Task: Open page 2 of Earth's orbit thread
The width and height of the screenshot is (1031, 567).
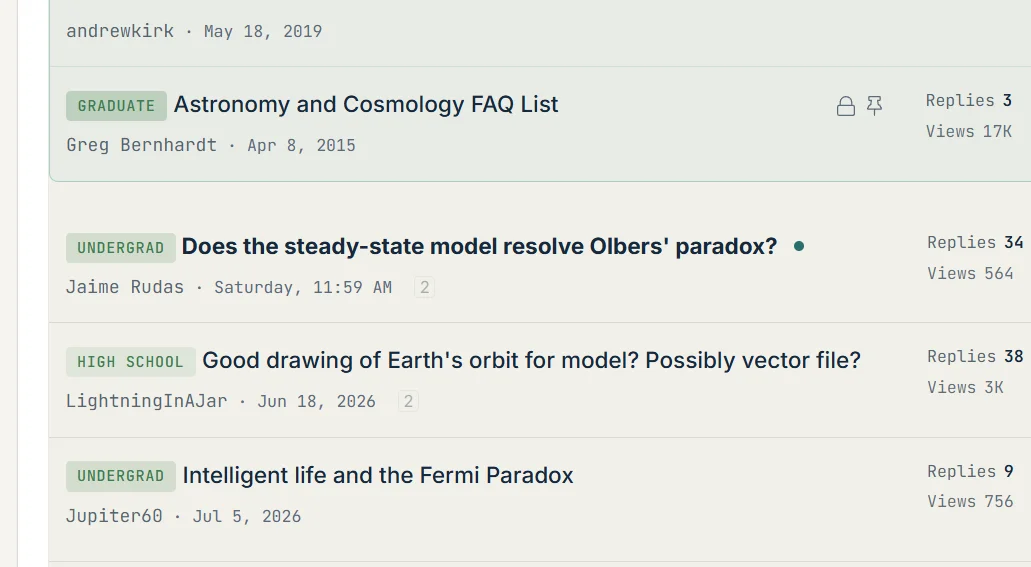Action: pos(408,401)
